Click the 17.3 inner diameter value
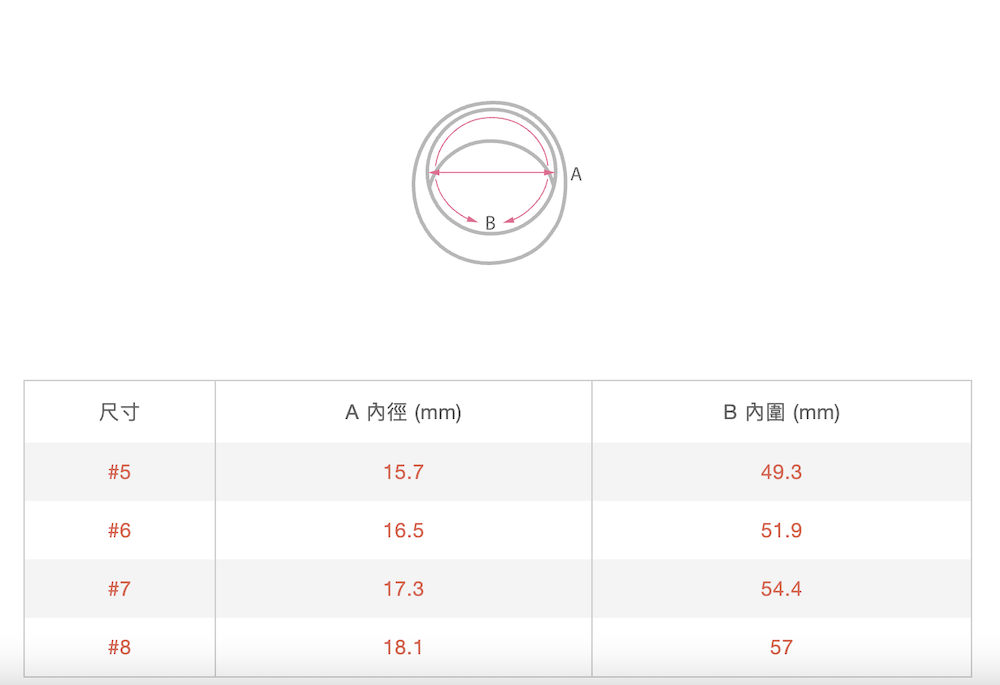1000x685 pixels. point(403,589)
